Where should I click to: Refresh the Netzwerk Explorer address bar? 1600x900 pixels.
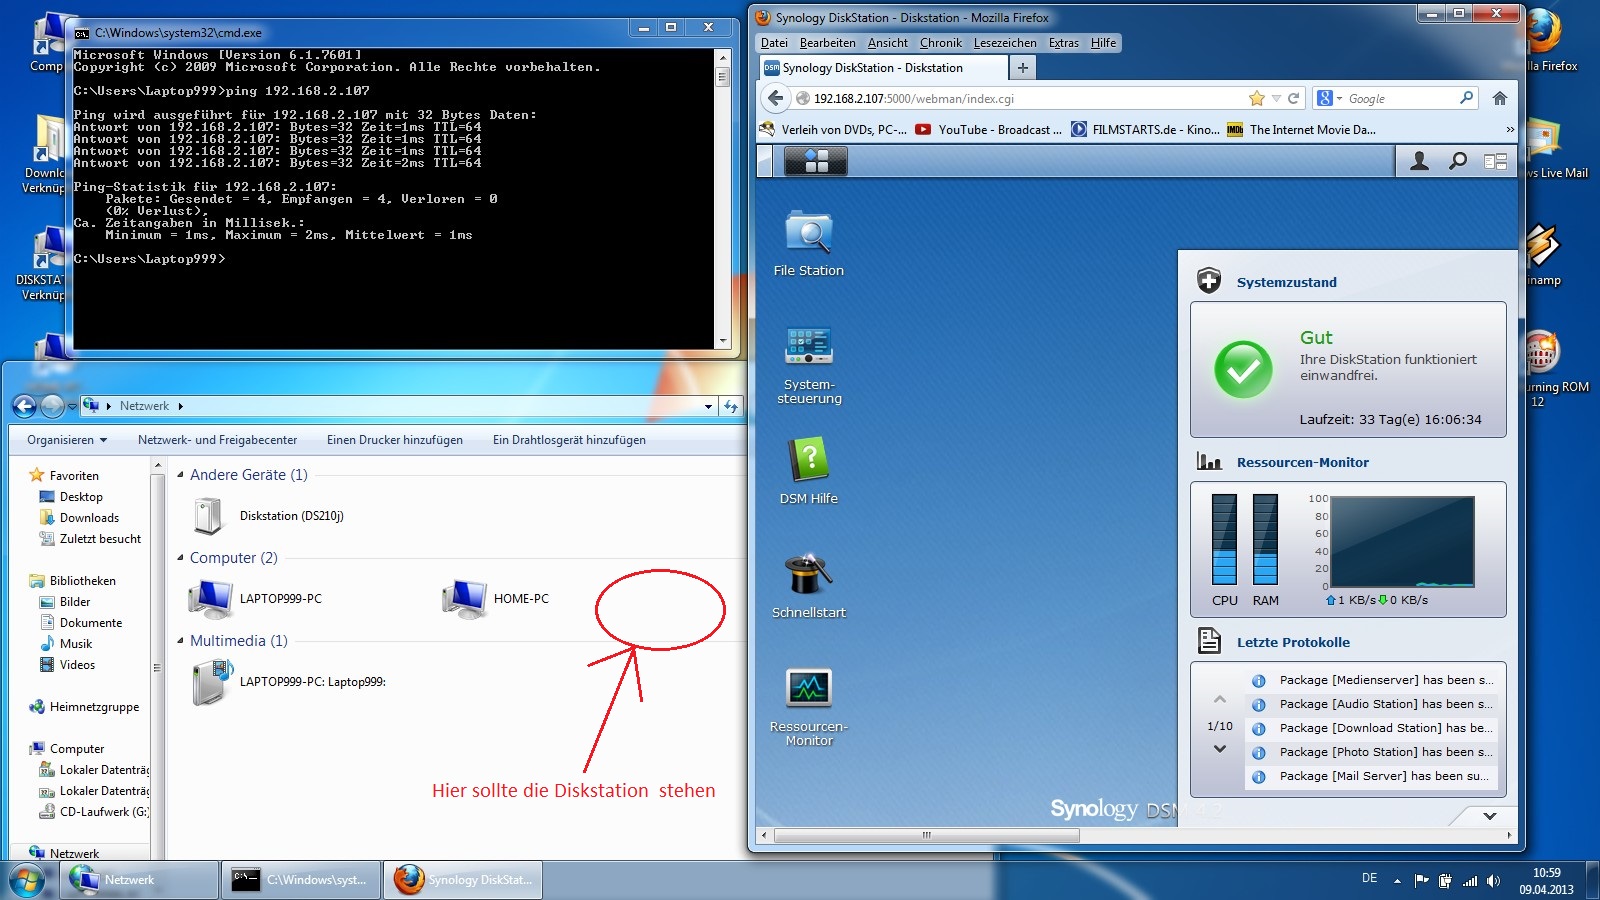coord(731,406)
